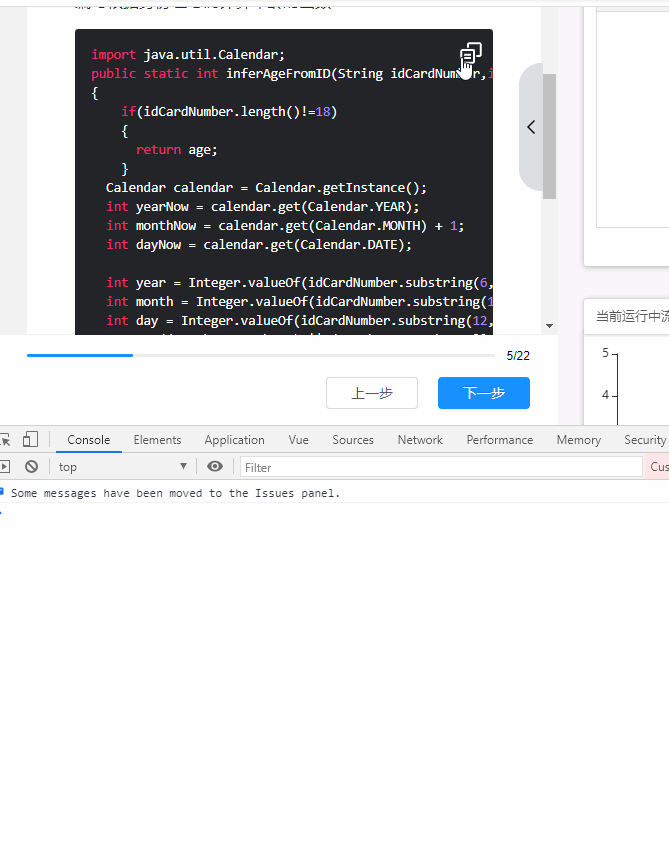669x863 pixels.
Task: Switch to the Application tab
Action: [x=234, y=440]
